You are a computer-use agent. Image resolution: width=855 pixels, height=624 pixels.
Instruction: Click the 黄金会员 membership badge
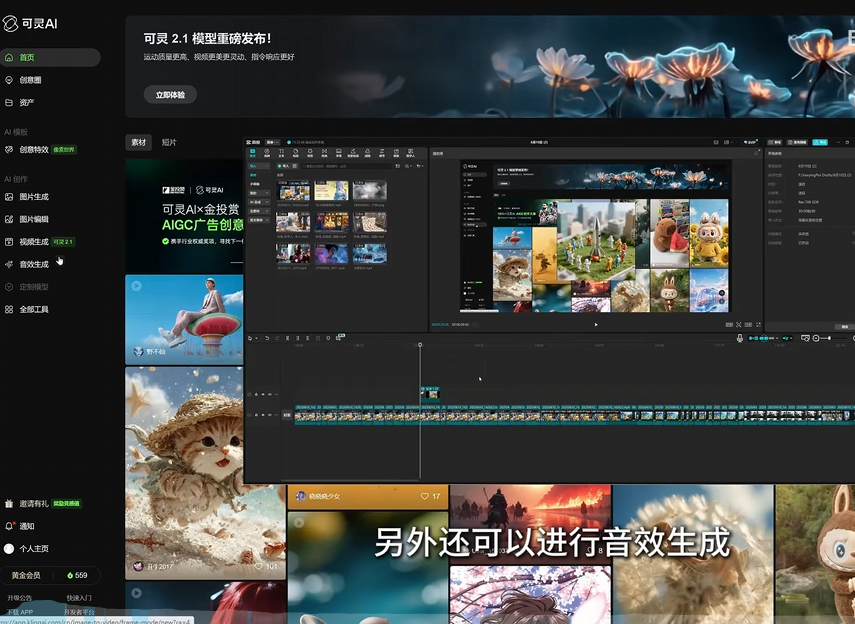pos(26,575)
